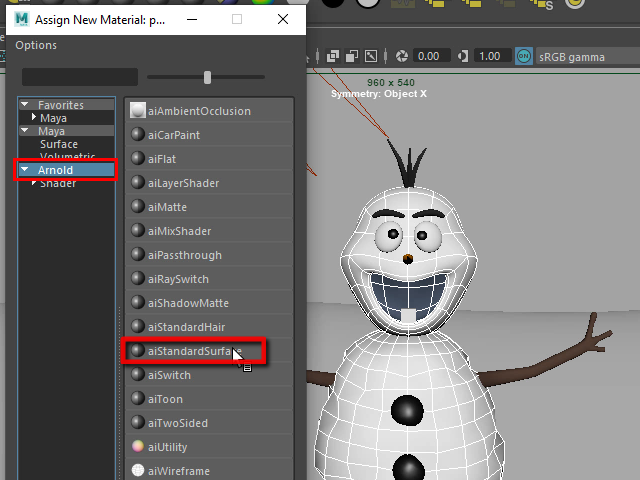Click the material search filter field

point(80,77)
